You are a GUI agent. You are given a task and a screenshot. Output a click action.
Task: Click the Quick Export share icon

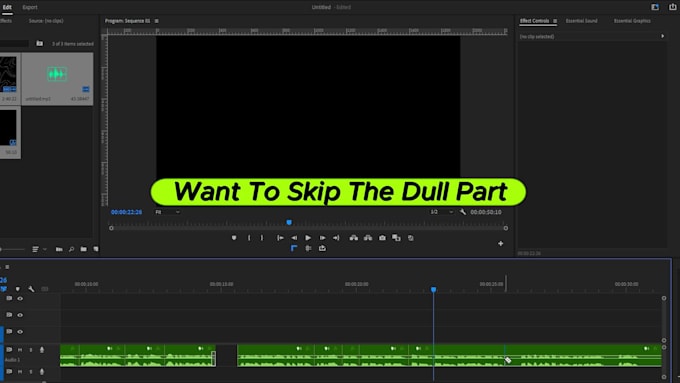click(x=673, y=7)
